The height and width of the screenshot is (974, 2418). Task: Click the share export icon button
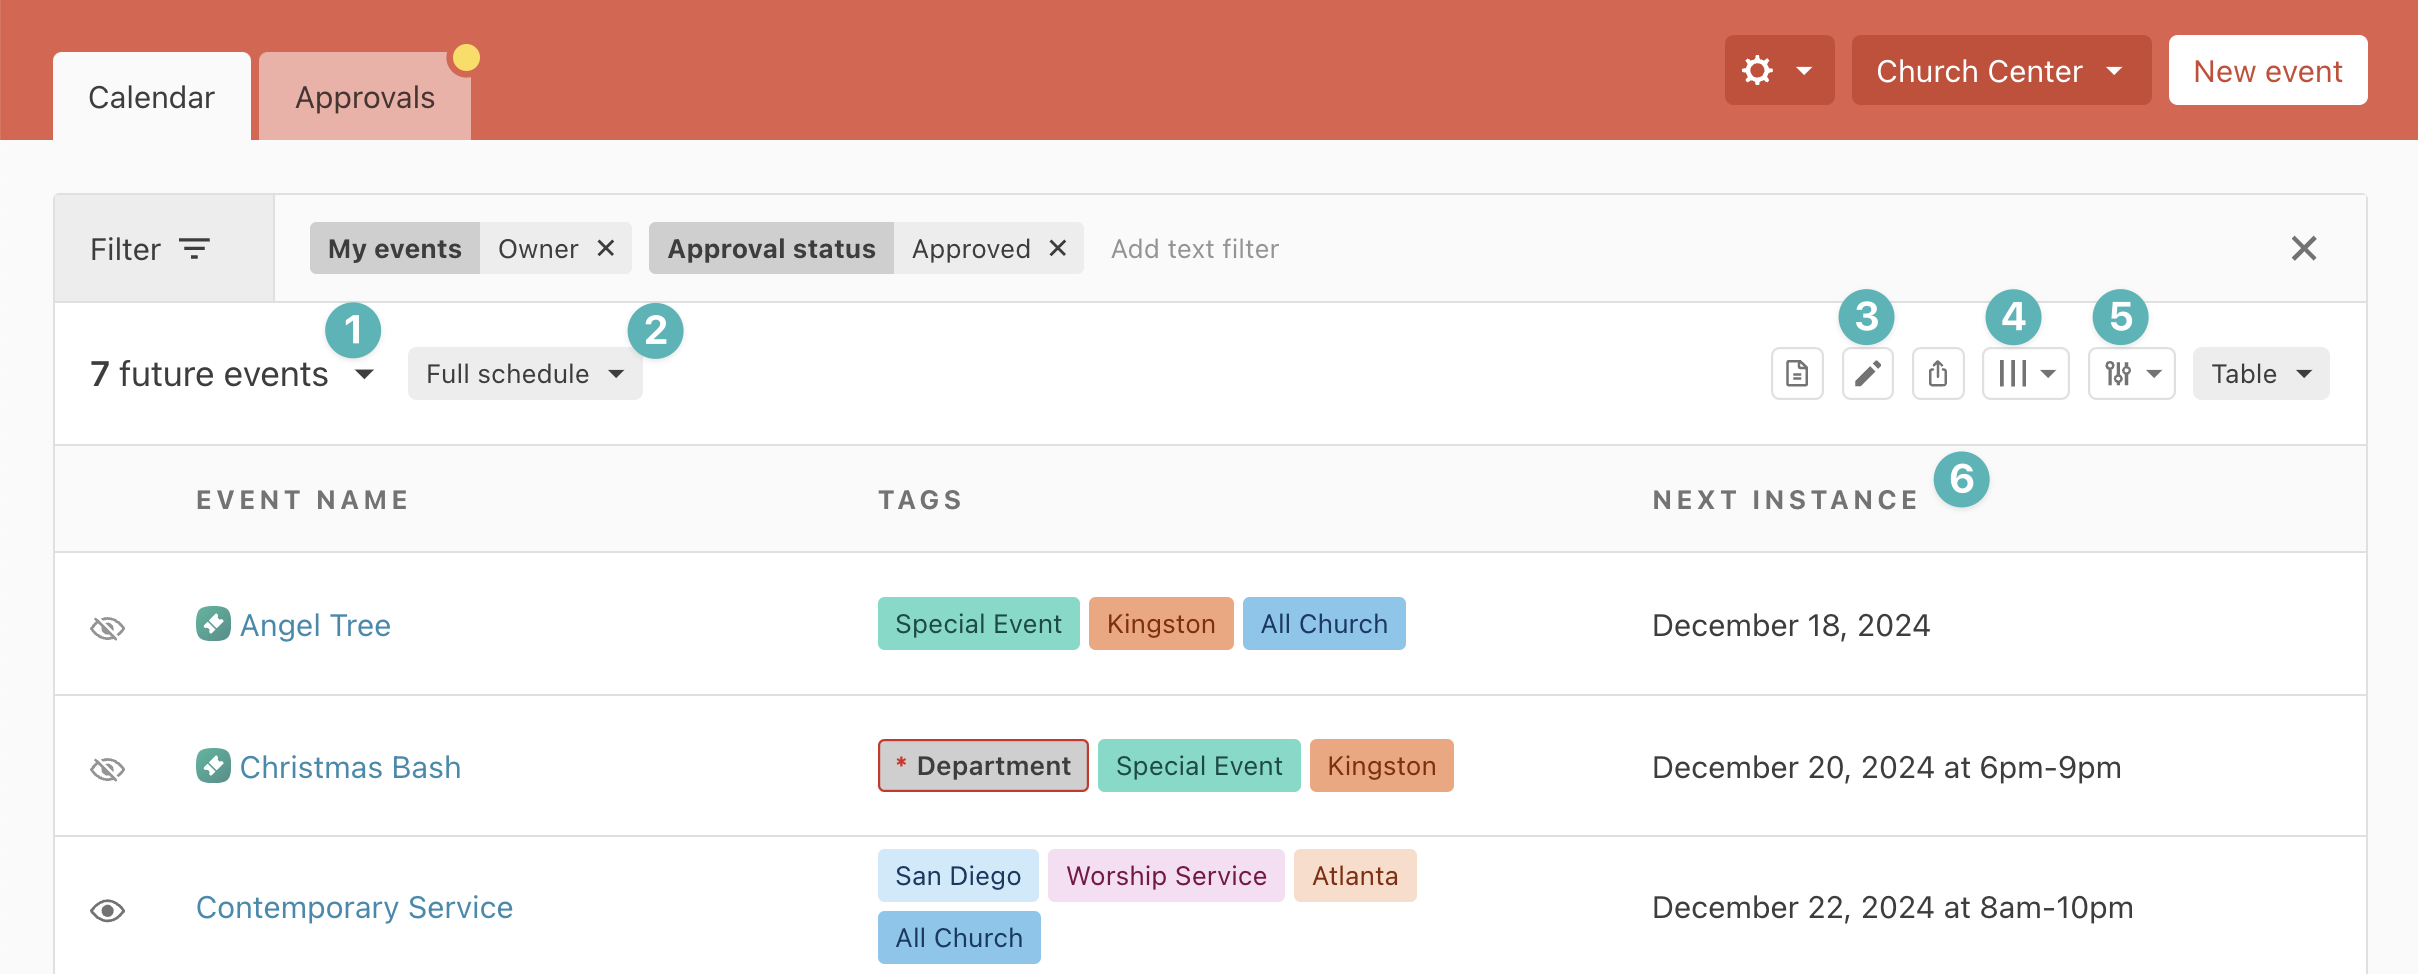point(1938,374)
